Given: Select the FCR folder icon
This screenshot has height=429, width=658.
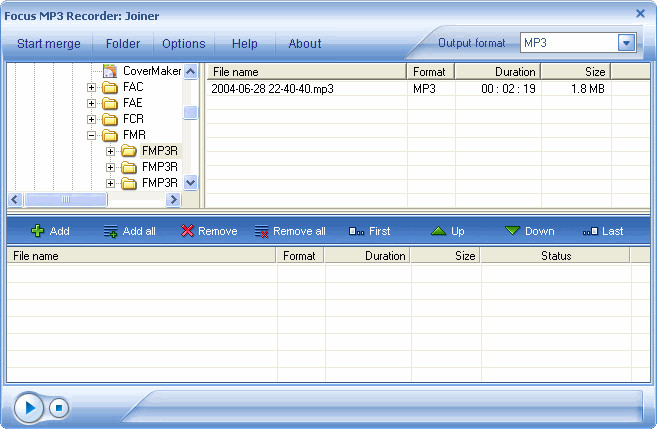Looking at the screenshot, I should pos(110,119).
